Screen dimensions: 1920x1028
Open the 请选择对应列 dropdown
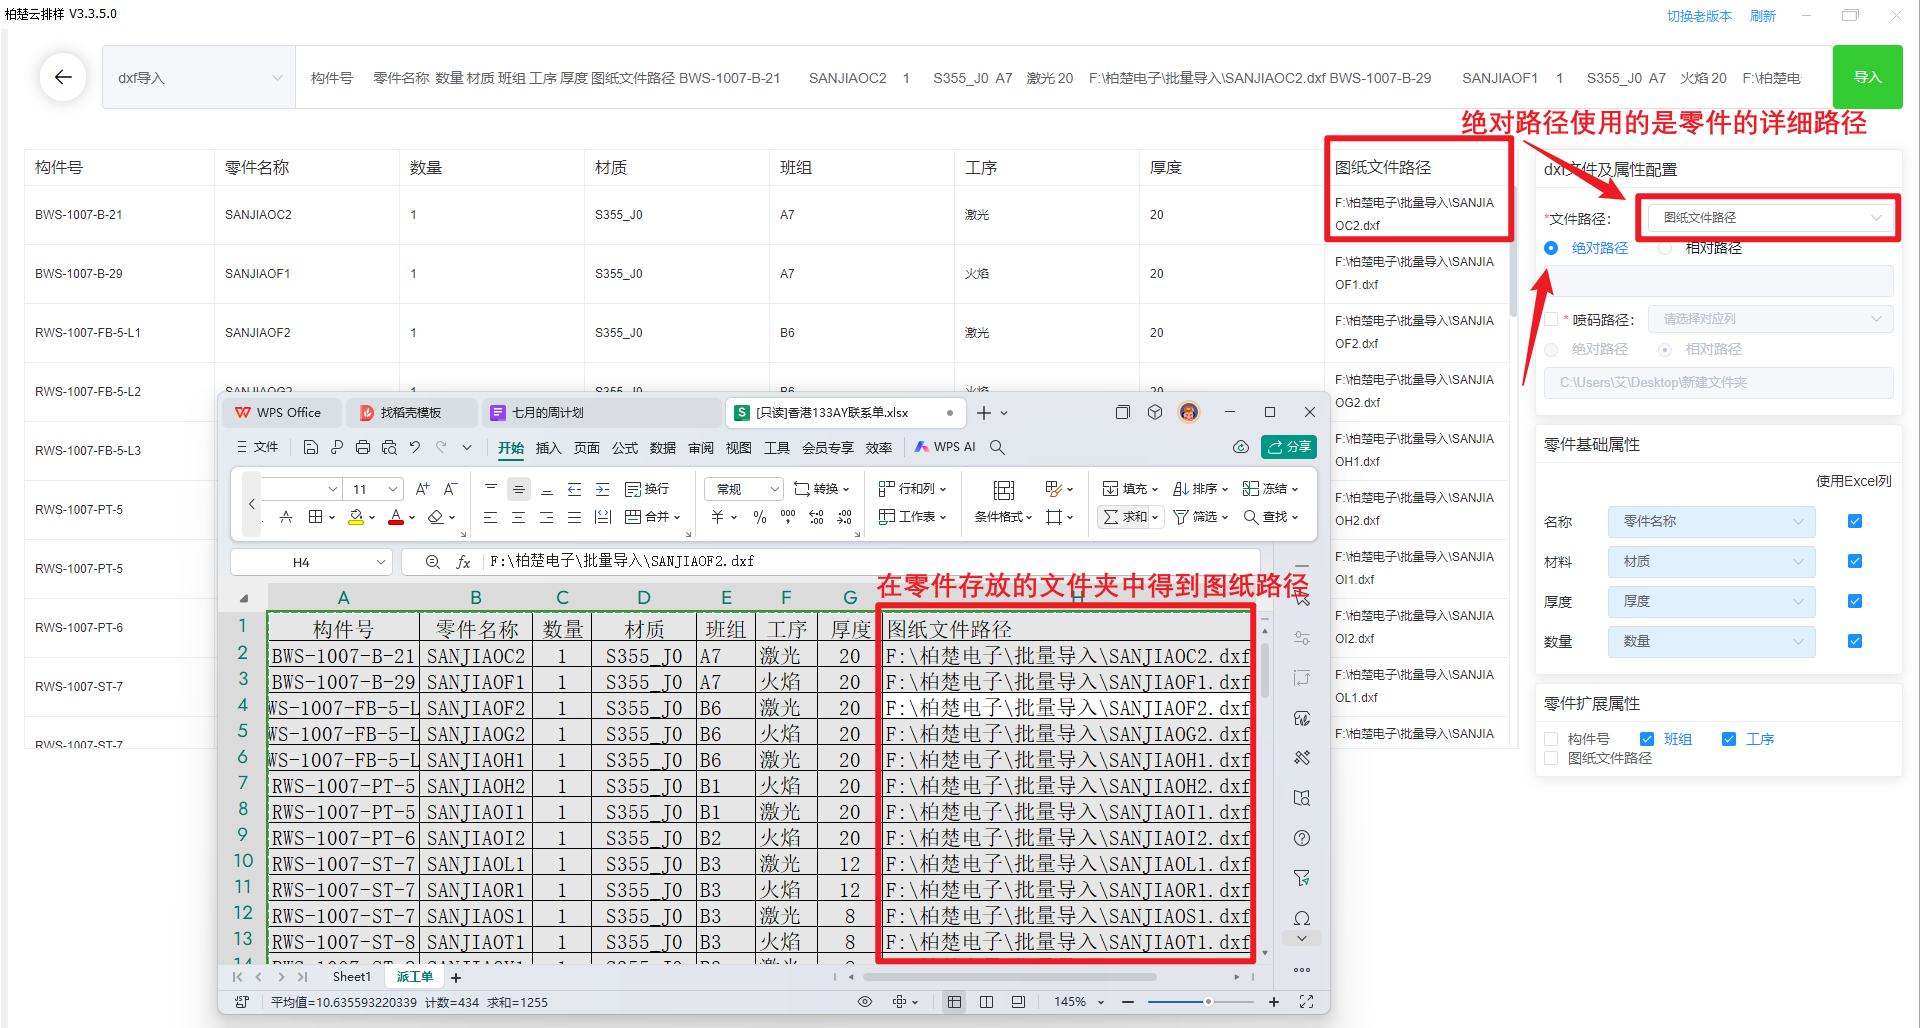coord(1771,319)
